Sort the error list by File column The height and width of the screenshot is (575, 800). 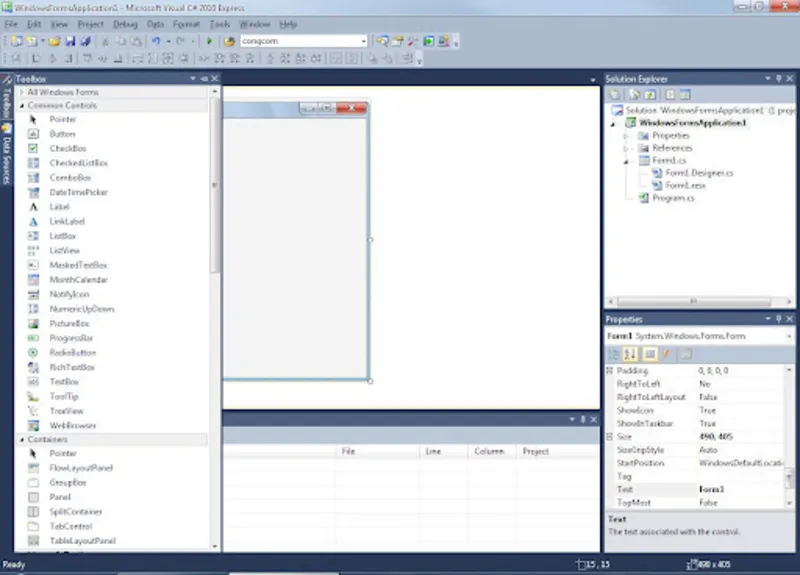[x=377, y=452]
